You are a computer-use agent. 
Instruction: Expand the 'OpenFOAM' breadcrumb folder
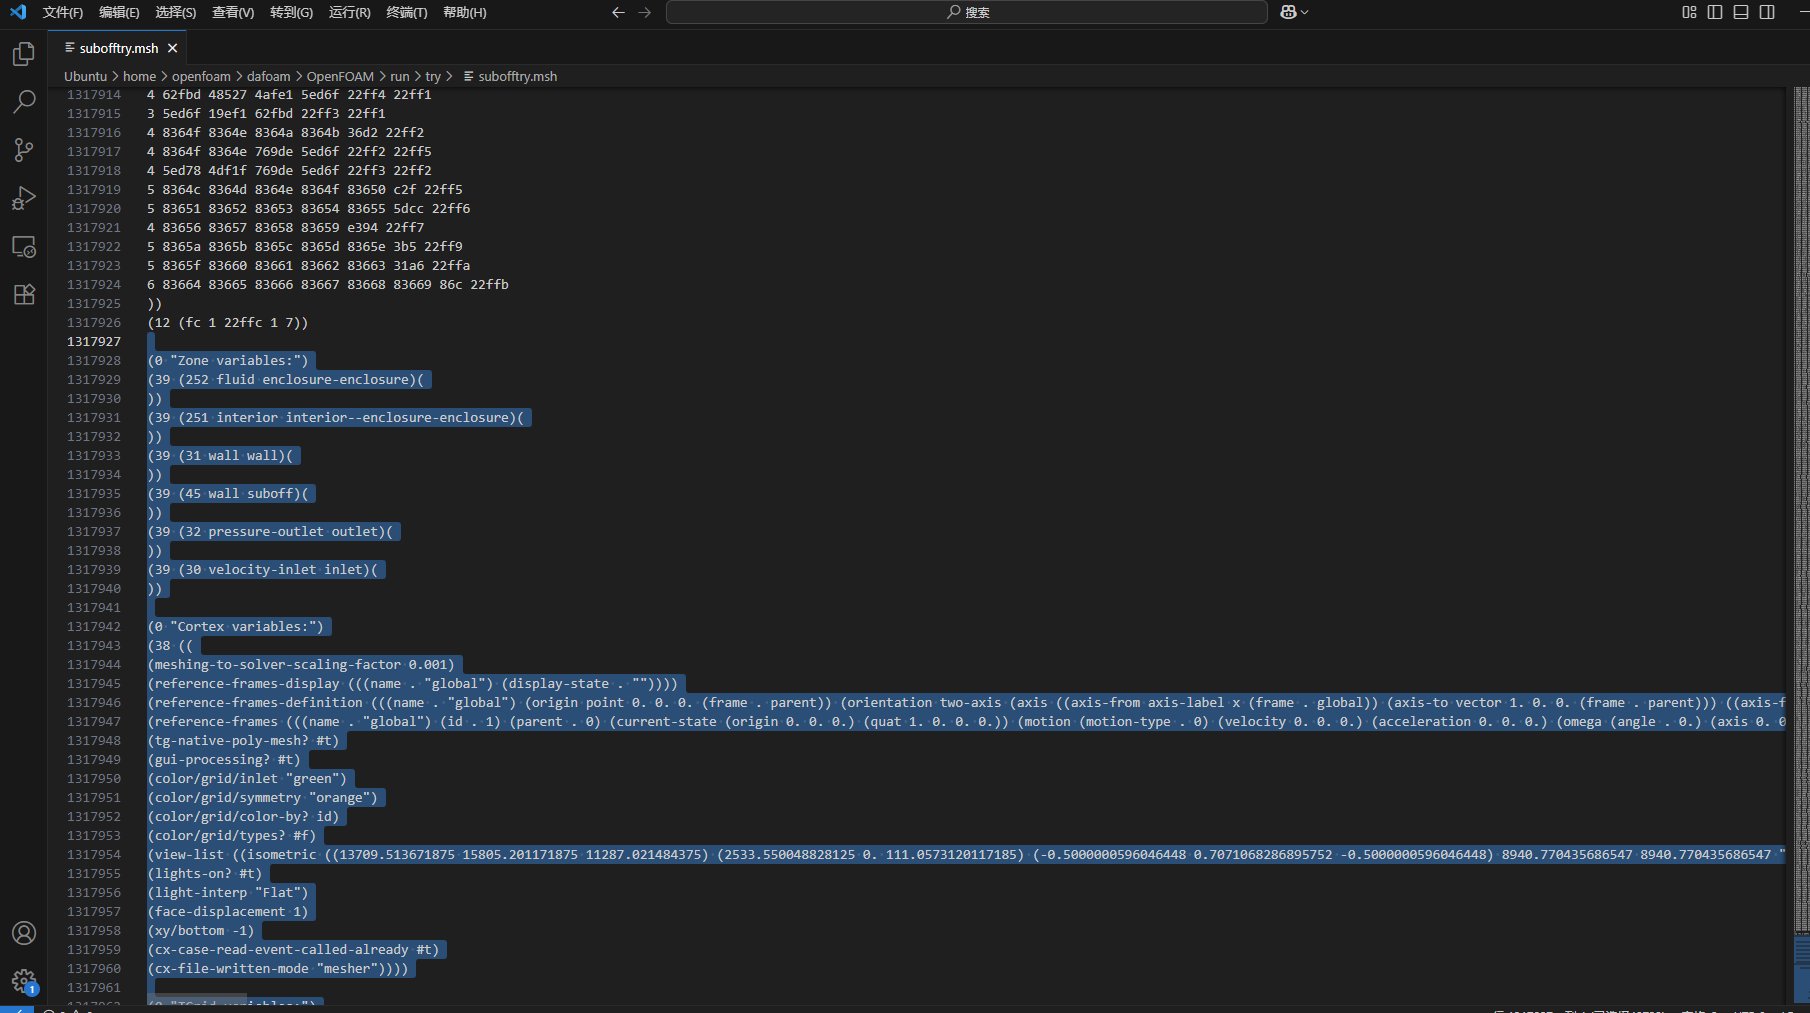[340, 76]
